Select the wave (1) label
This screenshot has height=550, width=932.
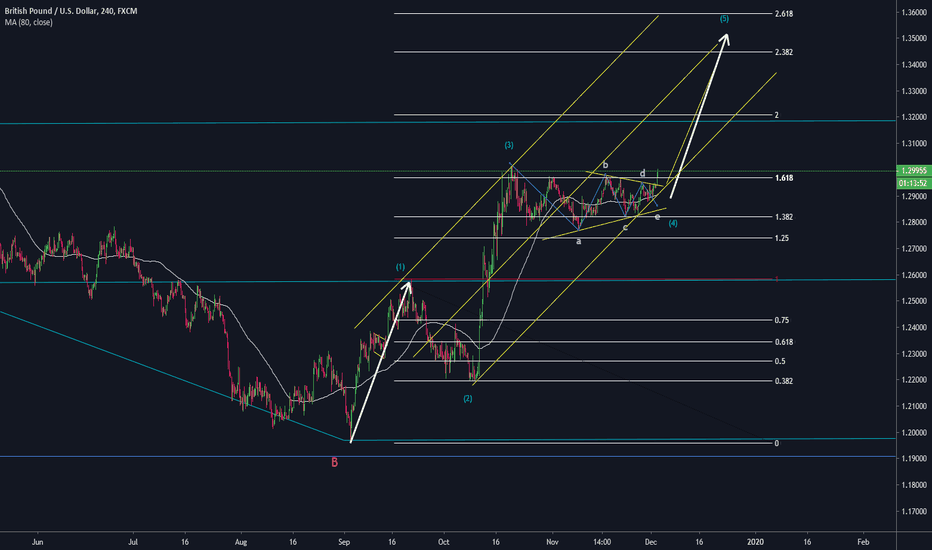point(400,267)
